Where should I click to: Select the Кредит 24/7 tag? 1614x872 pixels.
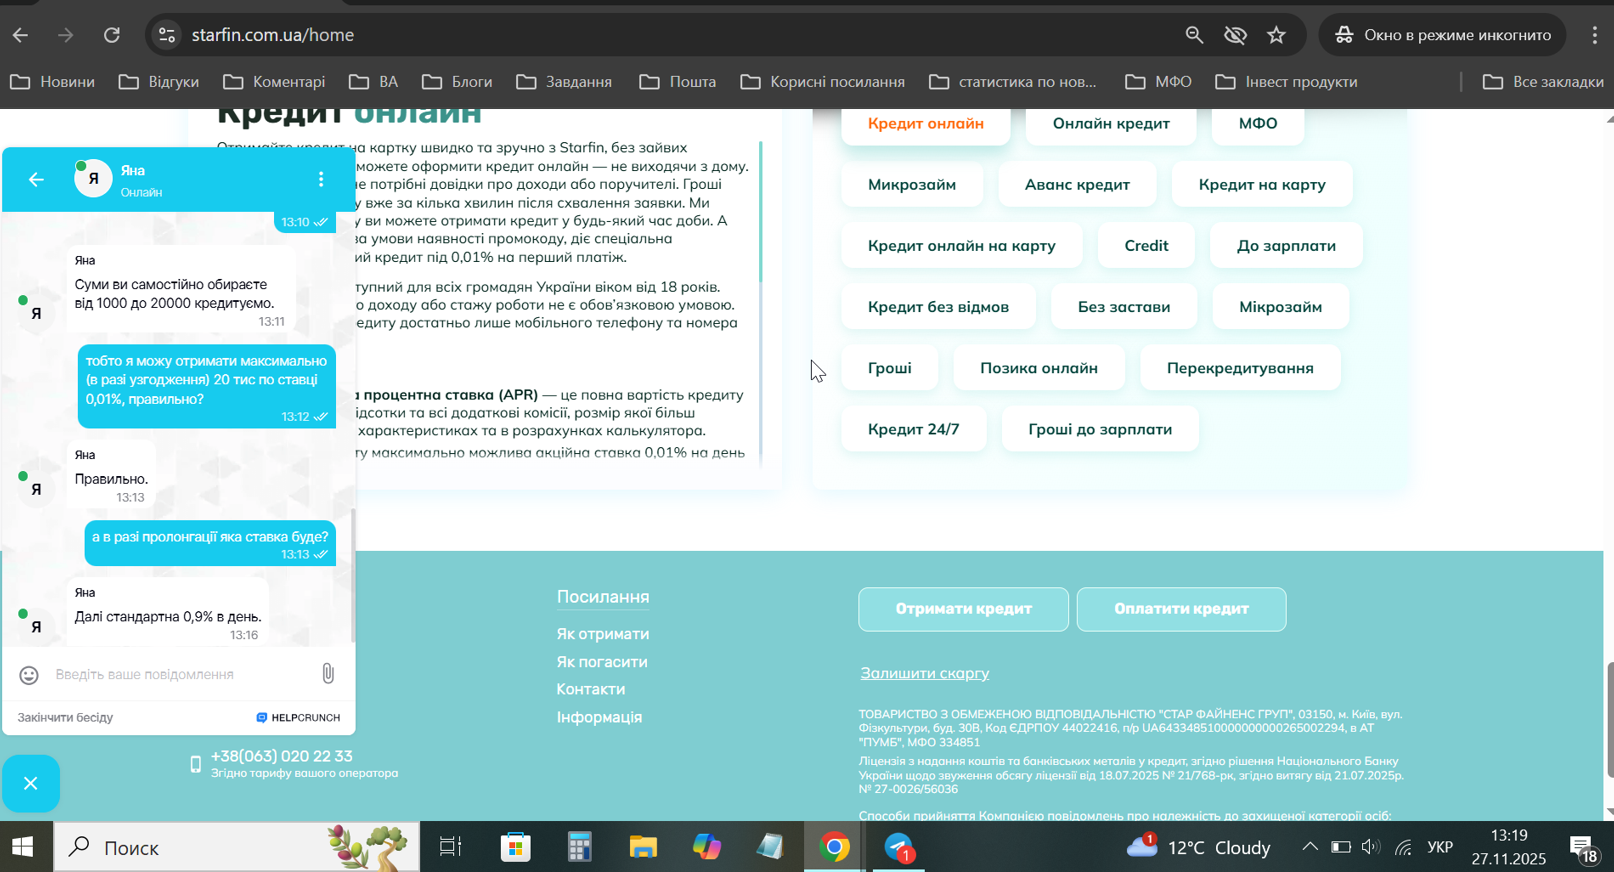914,429
